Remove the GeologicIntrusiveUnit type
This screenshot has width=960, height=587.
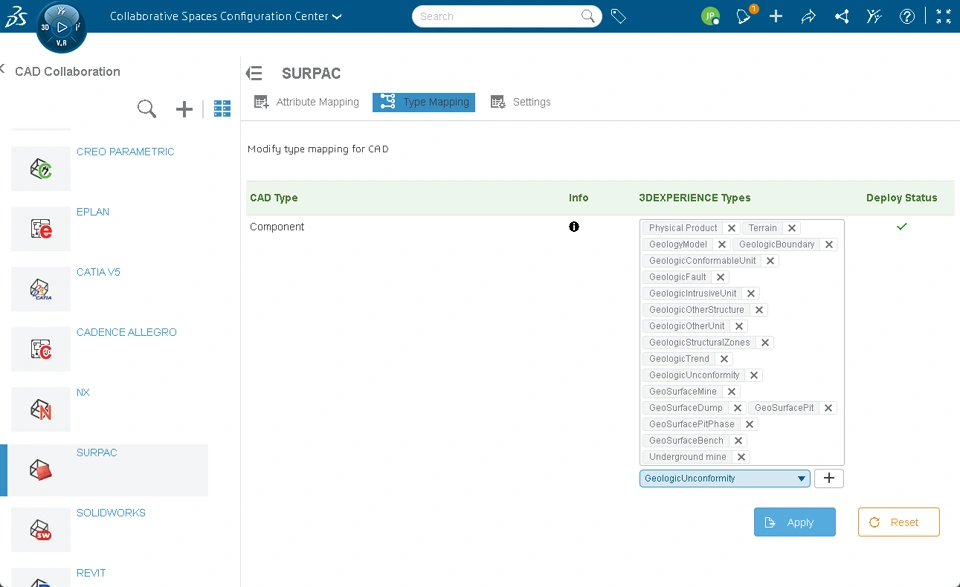coord(751,293)
